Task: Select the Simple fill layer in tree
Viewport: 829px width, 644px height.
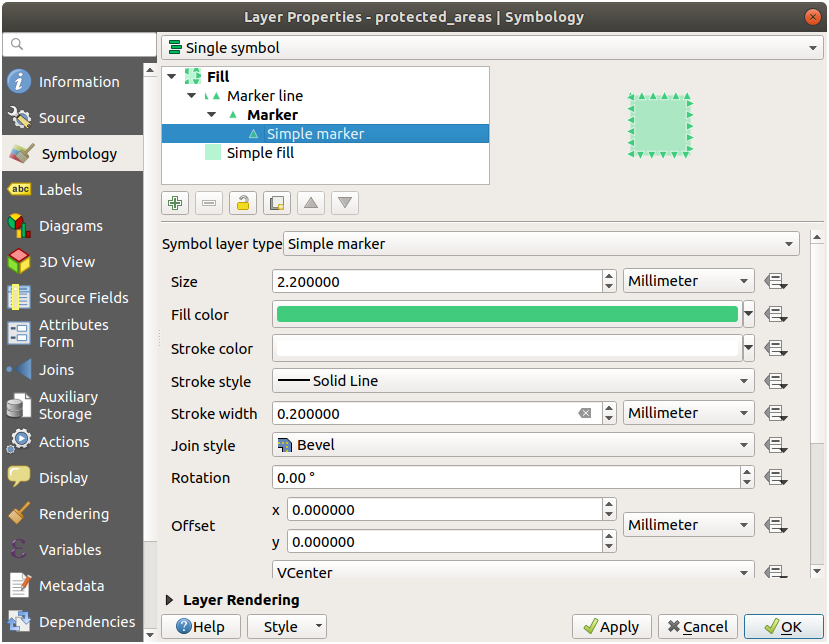Action: click(259, 153)
